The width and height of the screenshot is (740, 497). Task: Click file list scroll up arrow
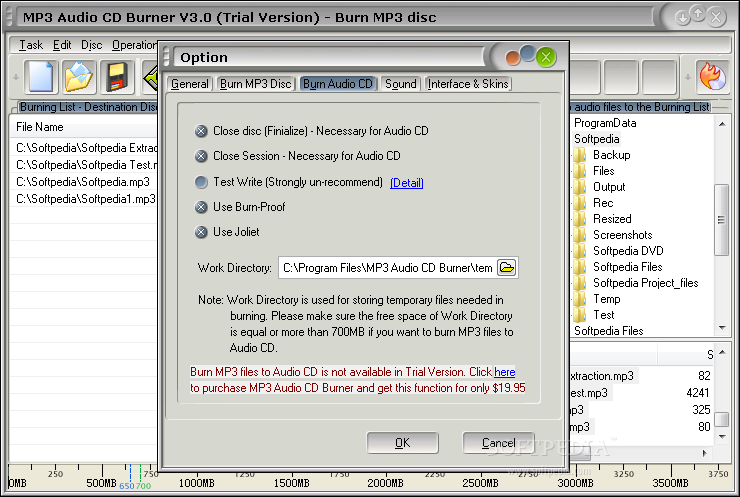tap(722, 352)
